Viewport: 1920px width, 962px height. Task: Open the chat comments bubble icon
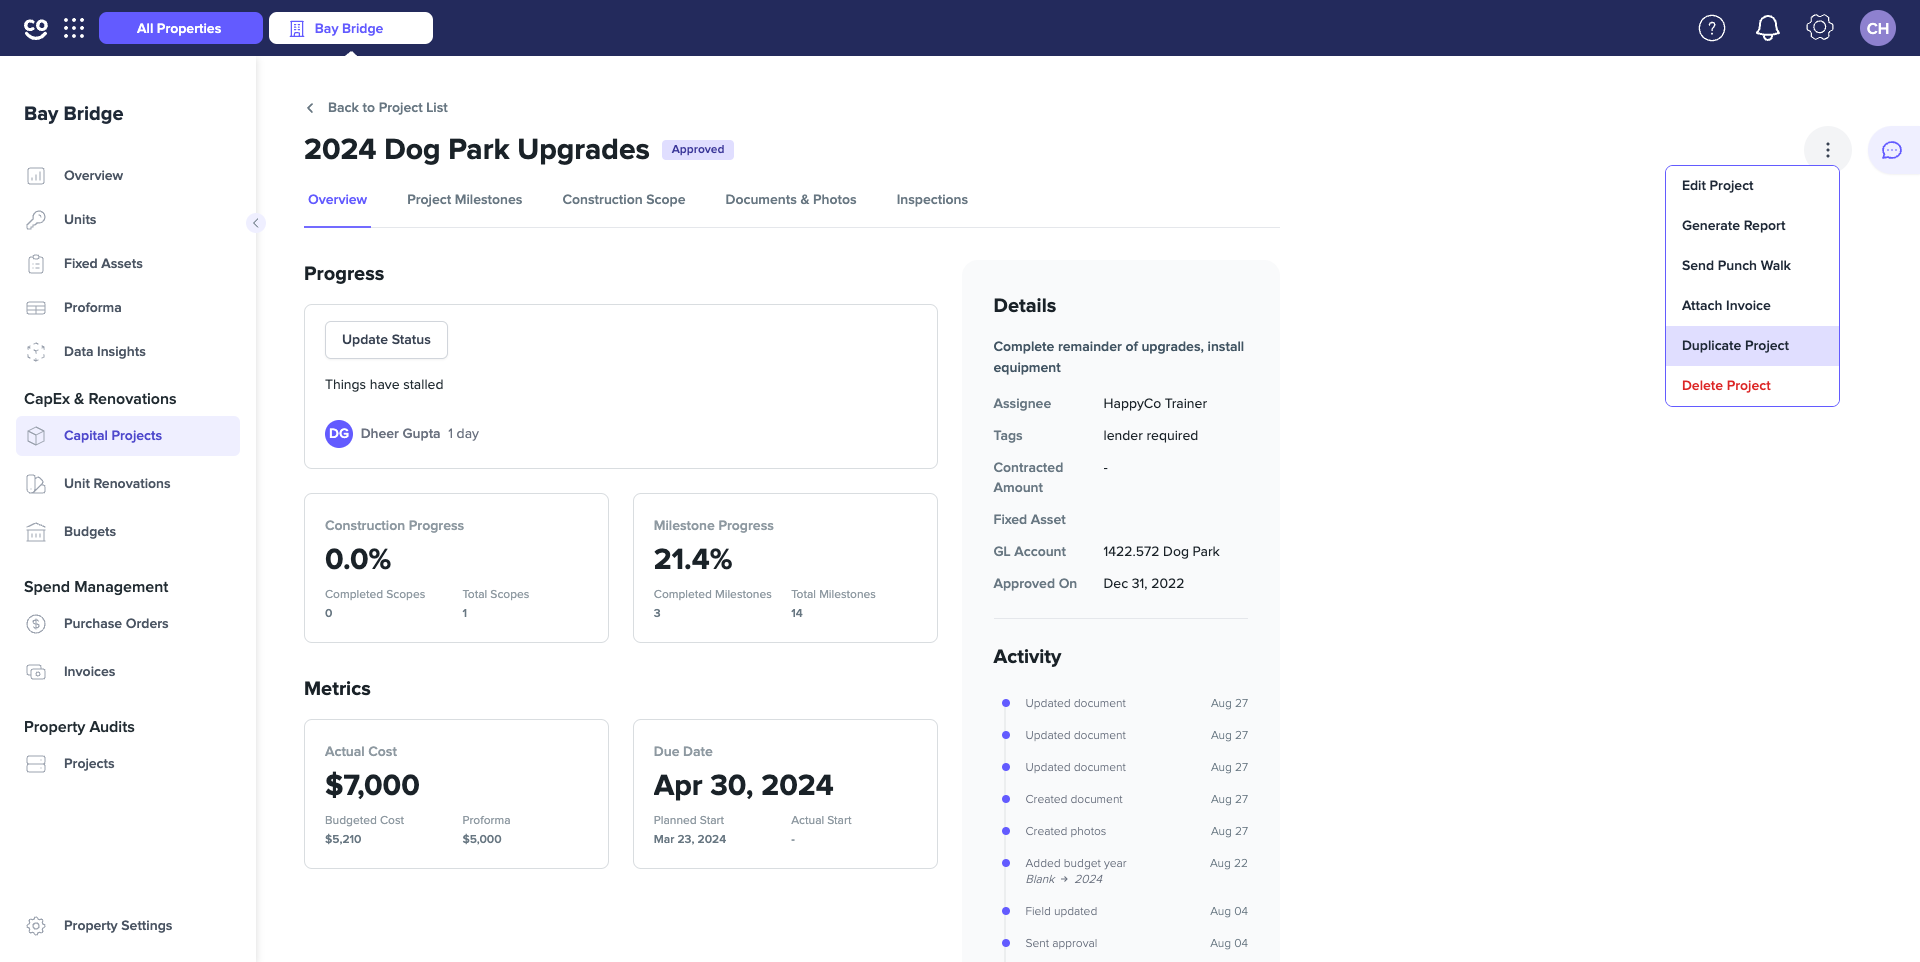tap(1892, 150)
